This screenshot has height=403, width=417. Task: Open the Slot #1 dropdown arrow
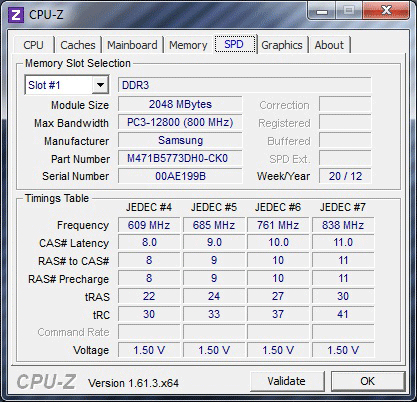[100, 85]
